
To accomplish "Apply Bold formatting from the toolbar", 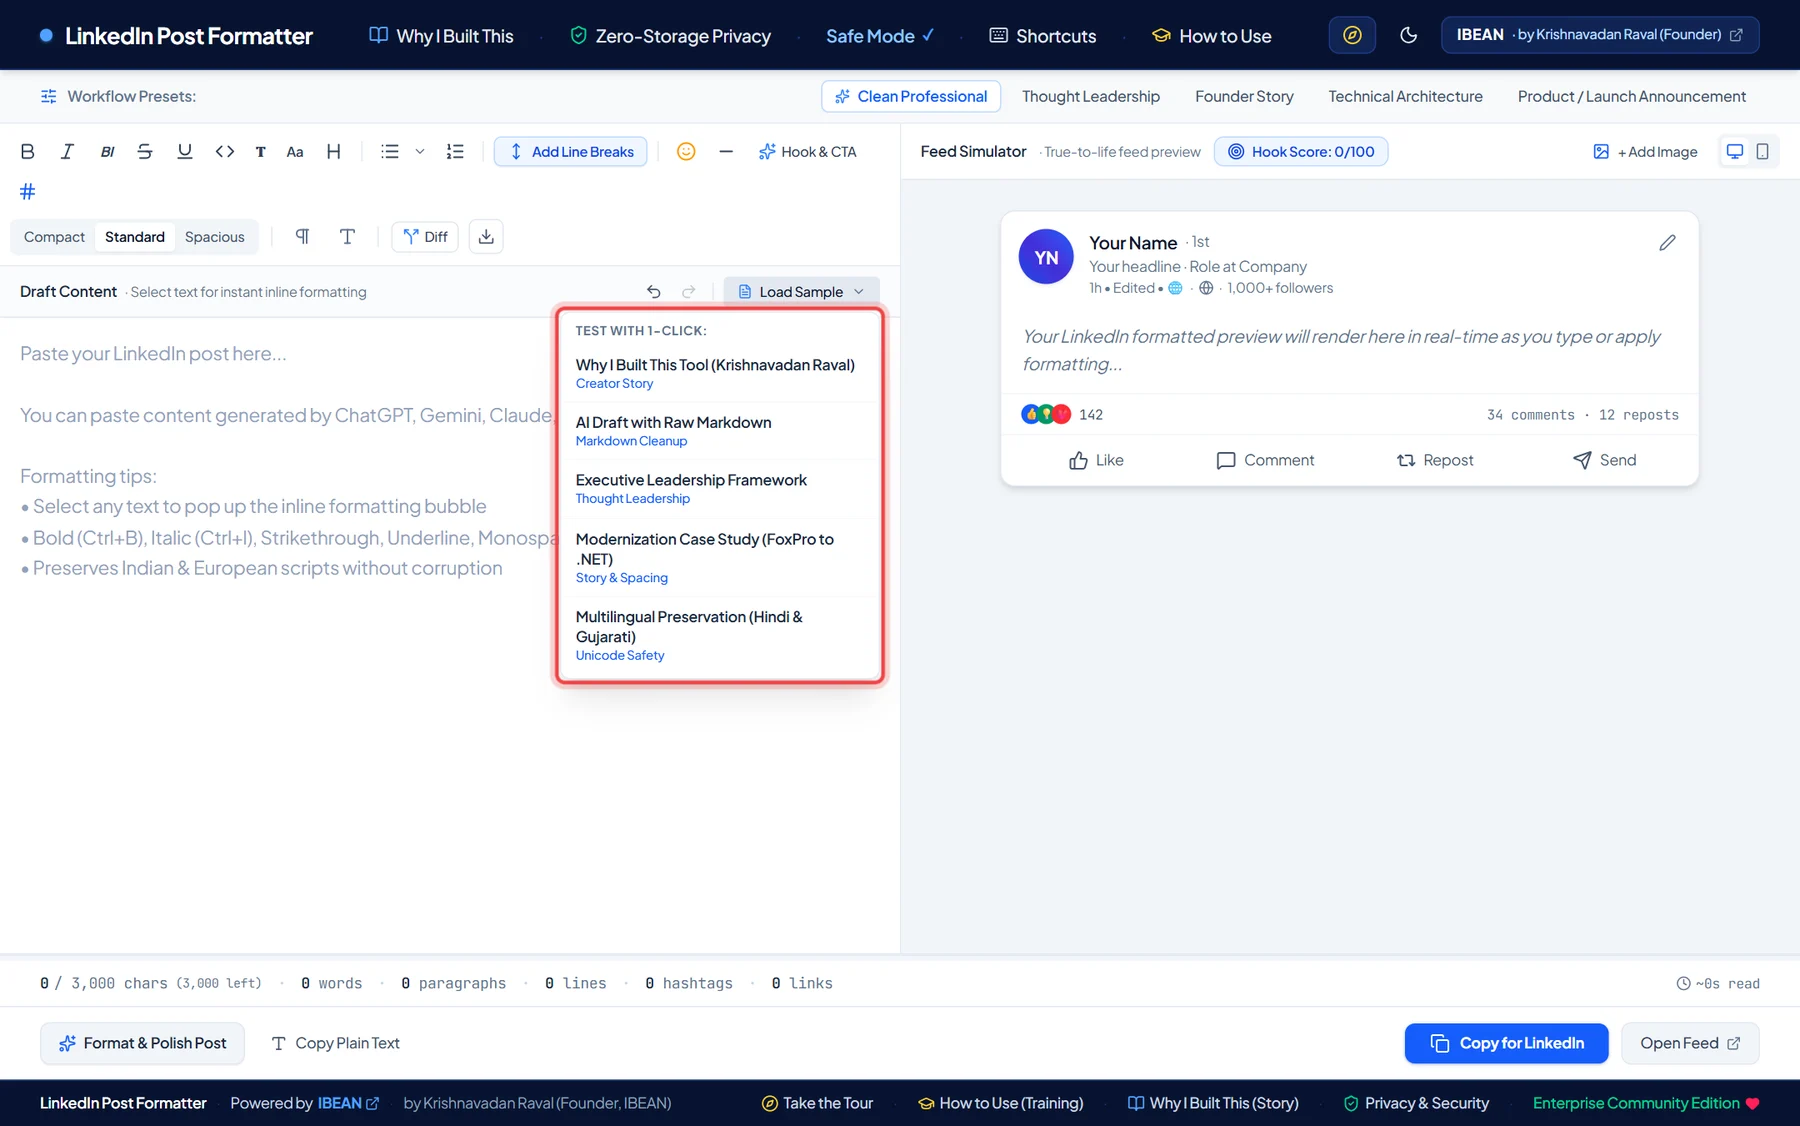I will [28, 152].
